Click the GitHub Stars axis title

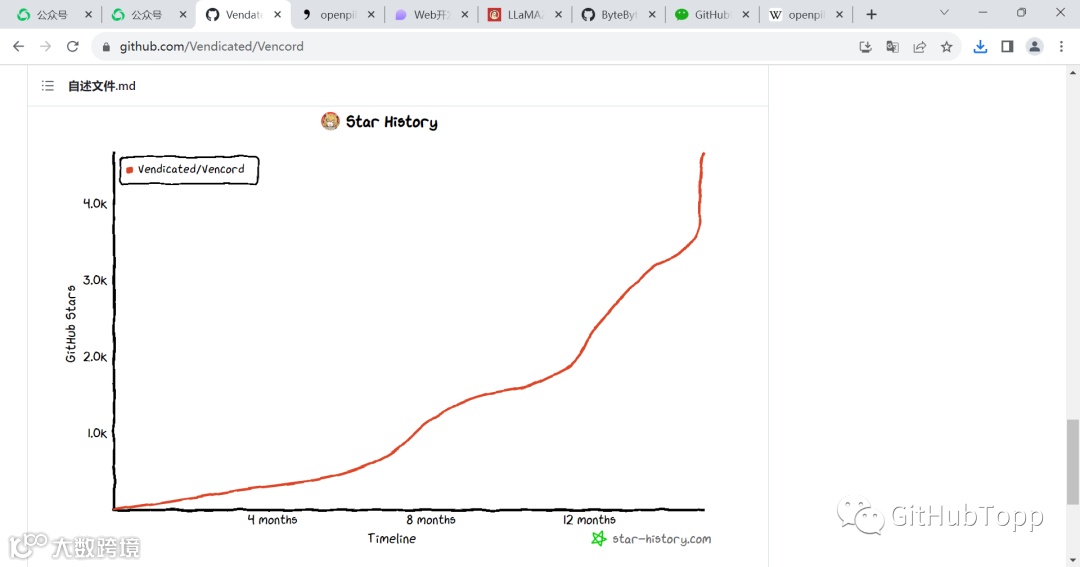point(70,324)
